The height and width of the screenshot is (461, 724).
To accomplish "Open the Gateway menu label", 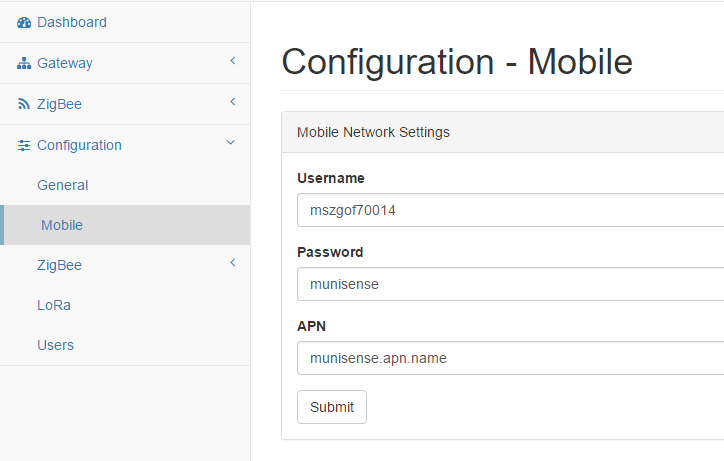I will [x=65, y=63].
